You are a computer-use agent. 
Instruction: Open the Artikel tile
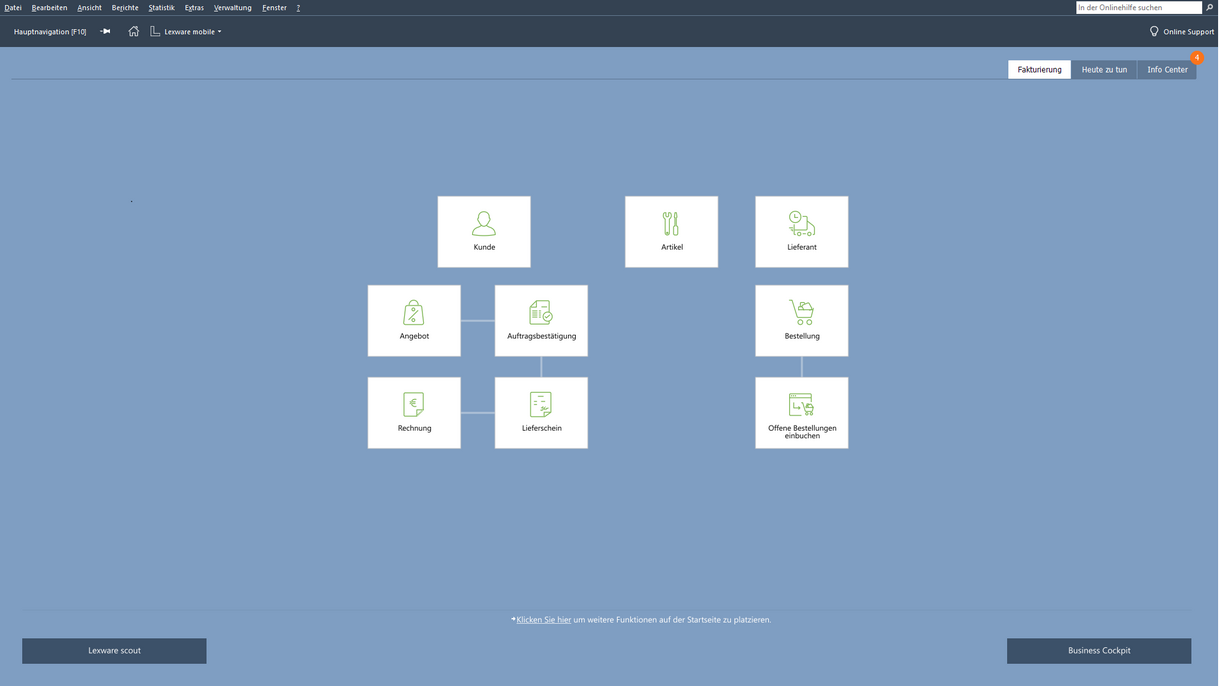[x=672, y=232]
